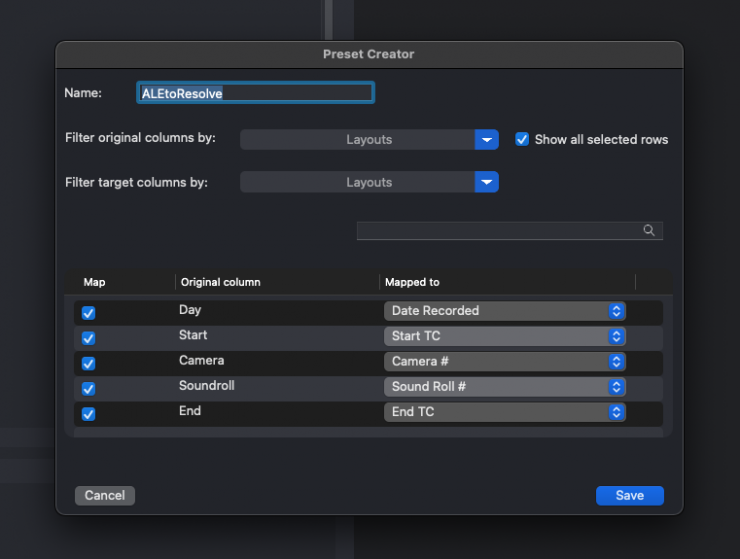Screen dimensions: 740x559
Task: Toggle Show all selected rows checkbox
Action: (522, 140)
